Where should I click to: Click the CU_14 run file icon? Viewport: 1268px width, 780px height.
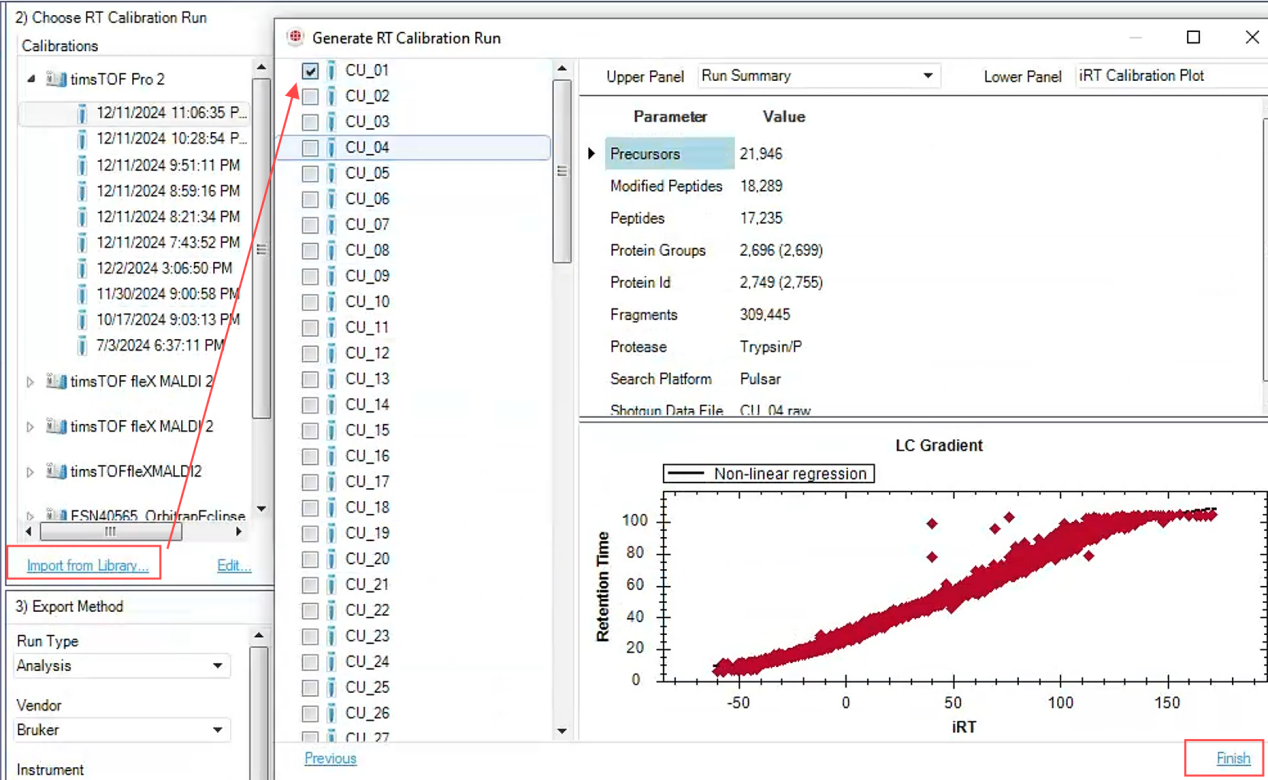[x=332, y=405]
